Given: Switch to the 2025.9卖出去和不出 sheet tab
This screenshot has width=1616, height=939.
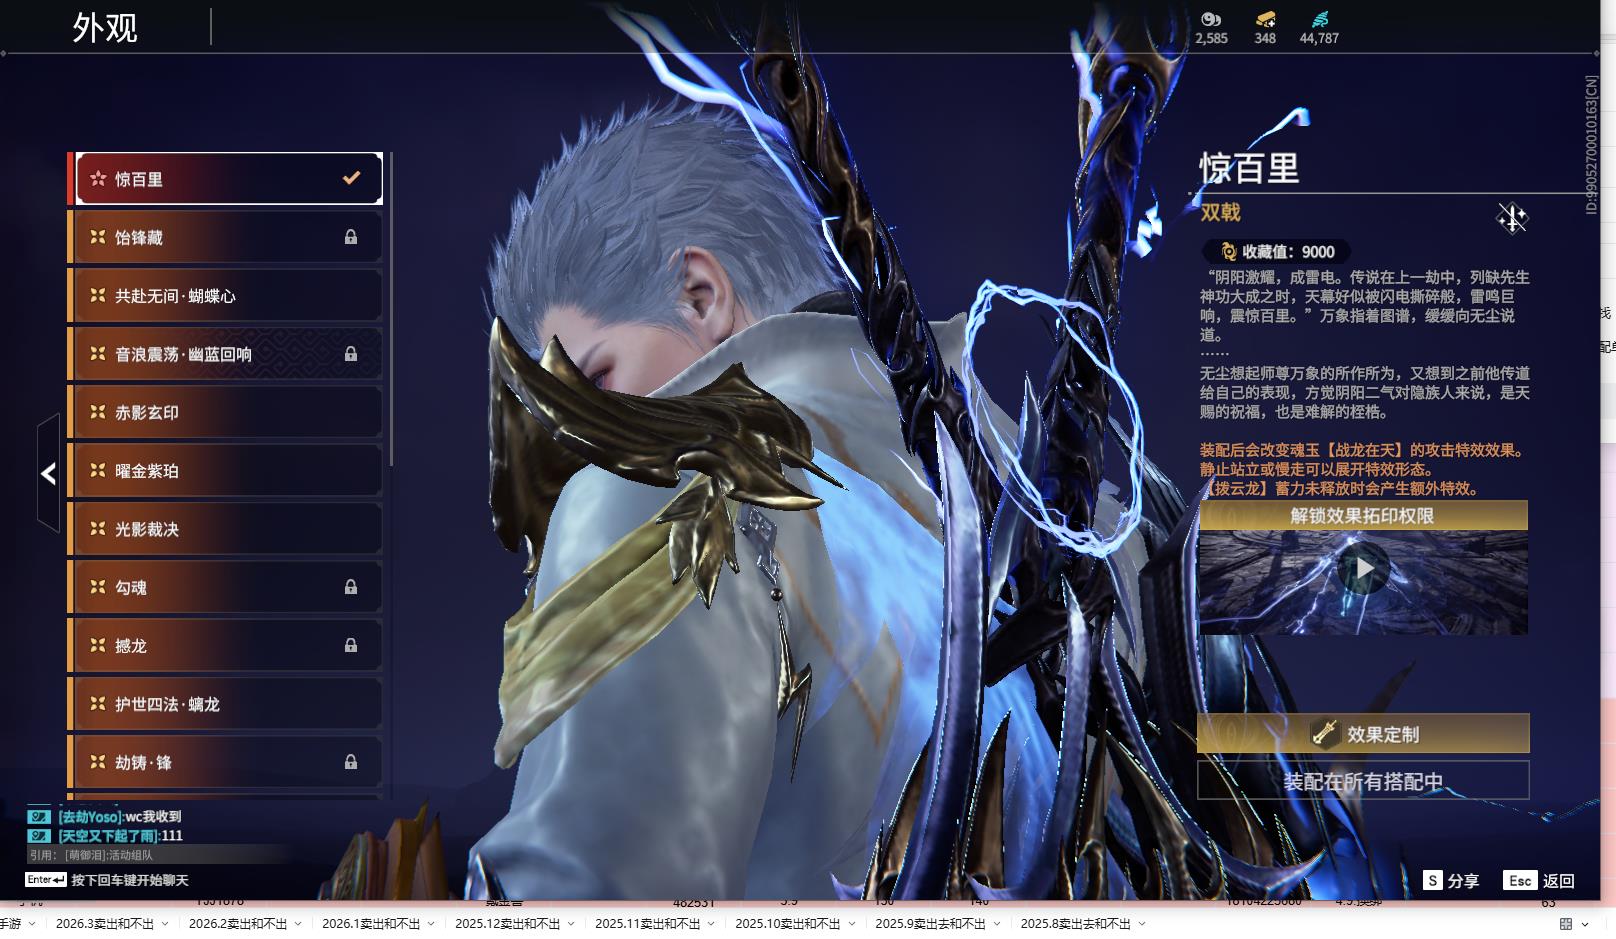Looking at the screenshot, I should coord(931,924).
